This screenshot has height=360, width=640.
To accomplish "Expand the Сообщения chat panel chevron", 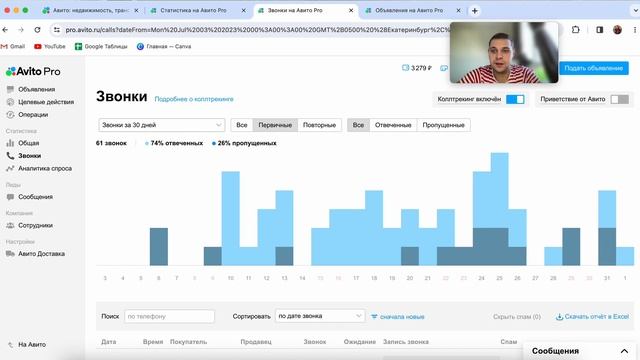I will pyautogui.click(x=624, y=351).
